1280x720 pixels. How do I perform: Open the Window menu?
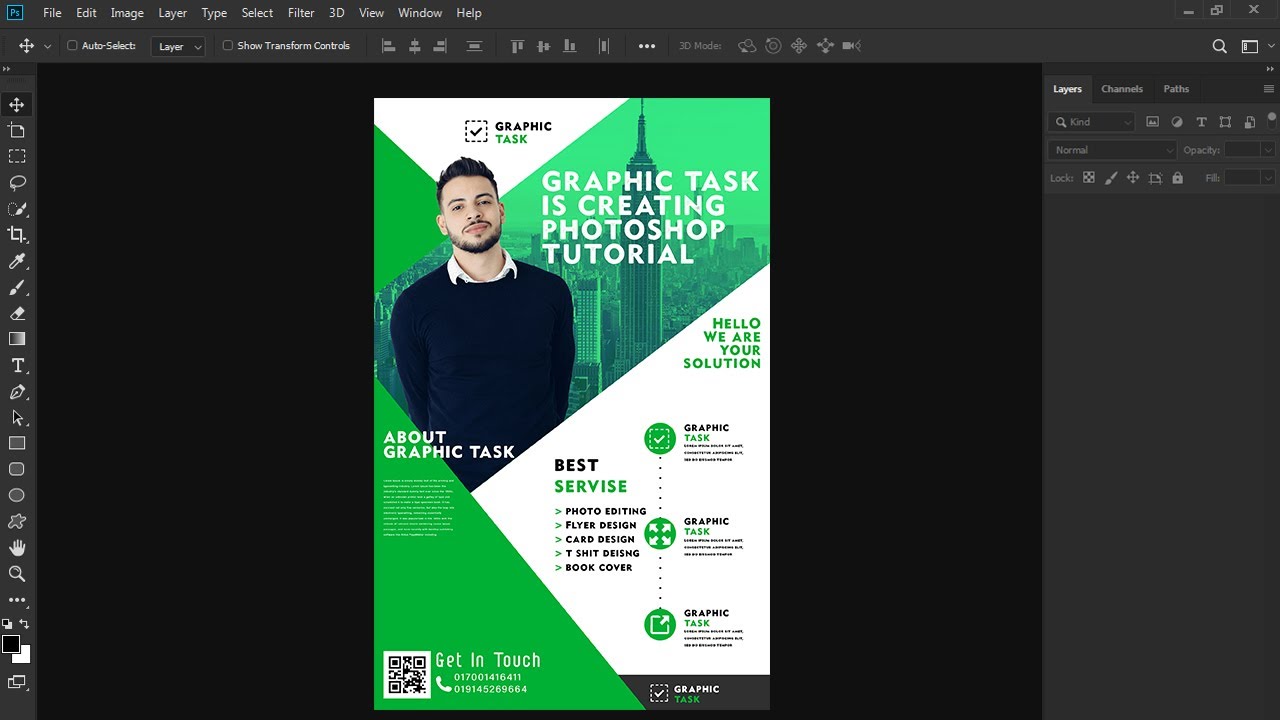[420, 13]
